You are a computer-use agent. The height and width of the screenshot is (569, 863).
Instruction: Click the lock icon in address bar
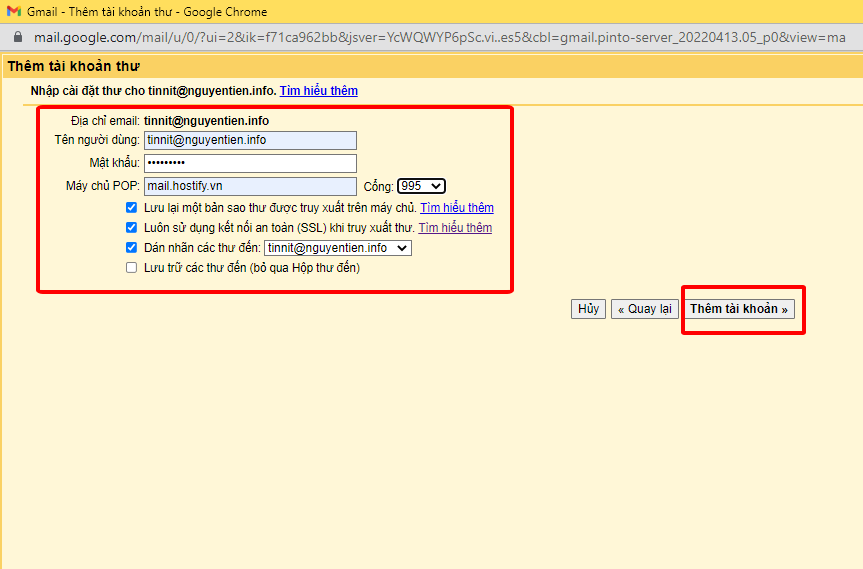[18, 37]
